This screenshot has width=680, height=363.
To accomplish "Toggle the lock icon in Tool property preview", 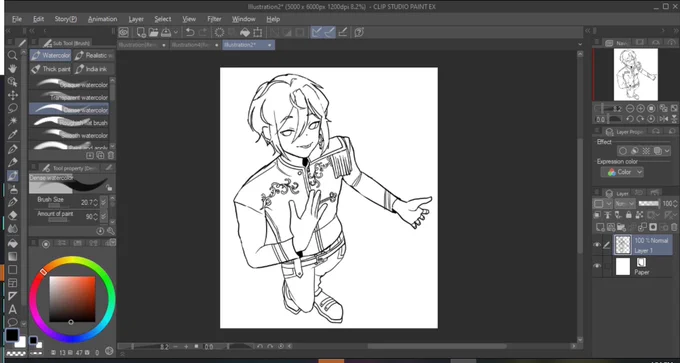I will 109,188.
